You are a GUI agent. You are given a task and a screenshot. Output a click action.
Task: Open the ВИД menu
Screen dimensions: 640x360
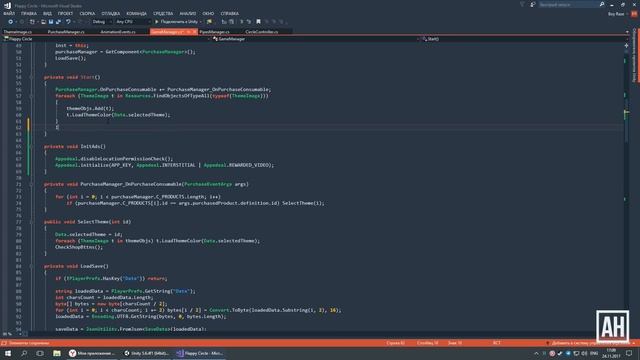(47, 13)
